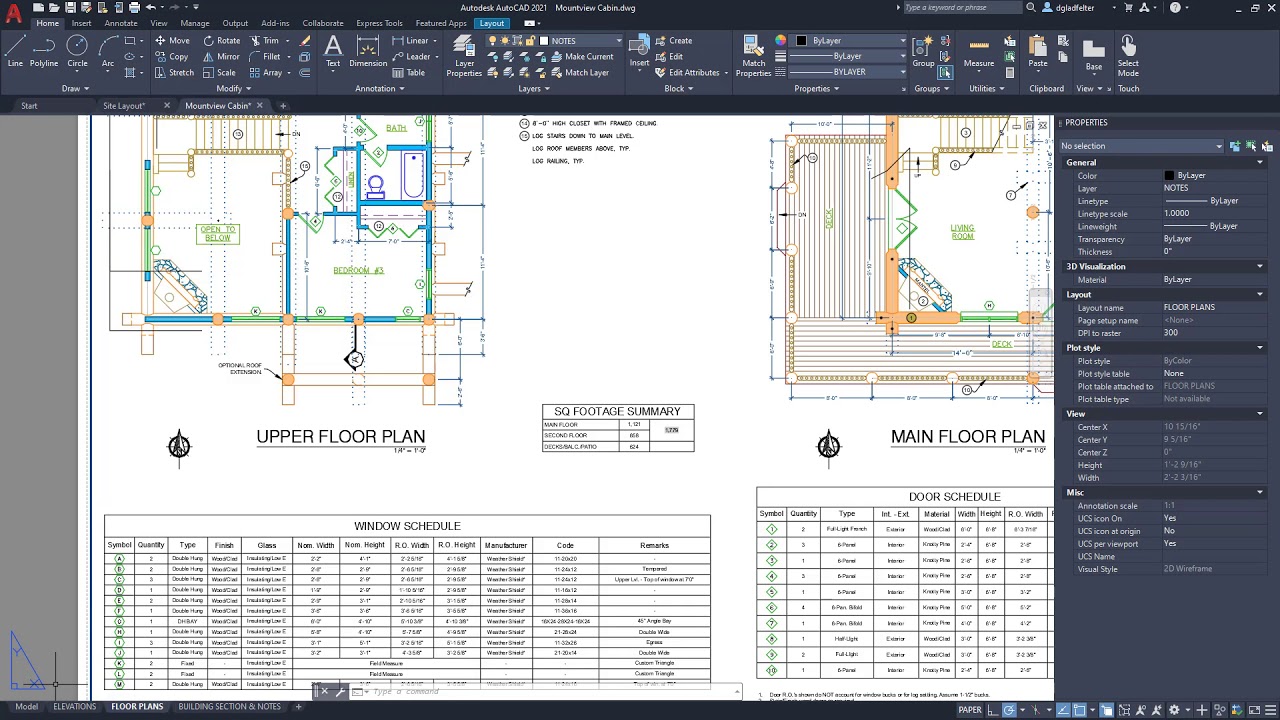The image size is (1280, 720).
Task: Expand the Modify panel flyout
Action: [x=232, y=88]
